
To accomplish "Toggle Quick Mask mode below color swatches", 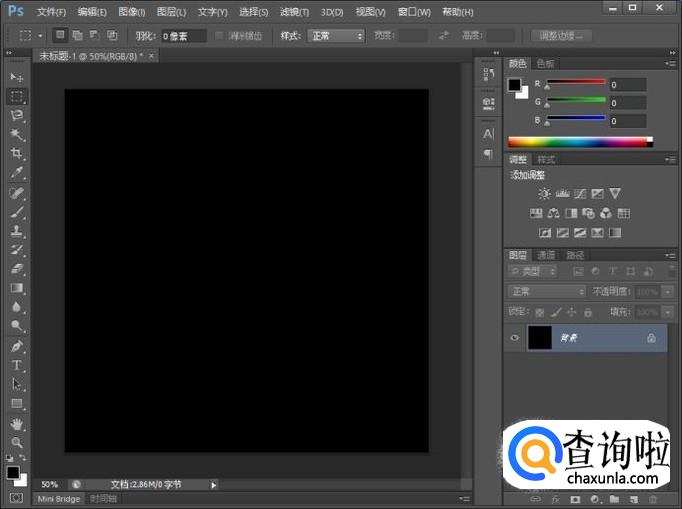I will click(x=16, y=497).
